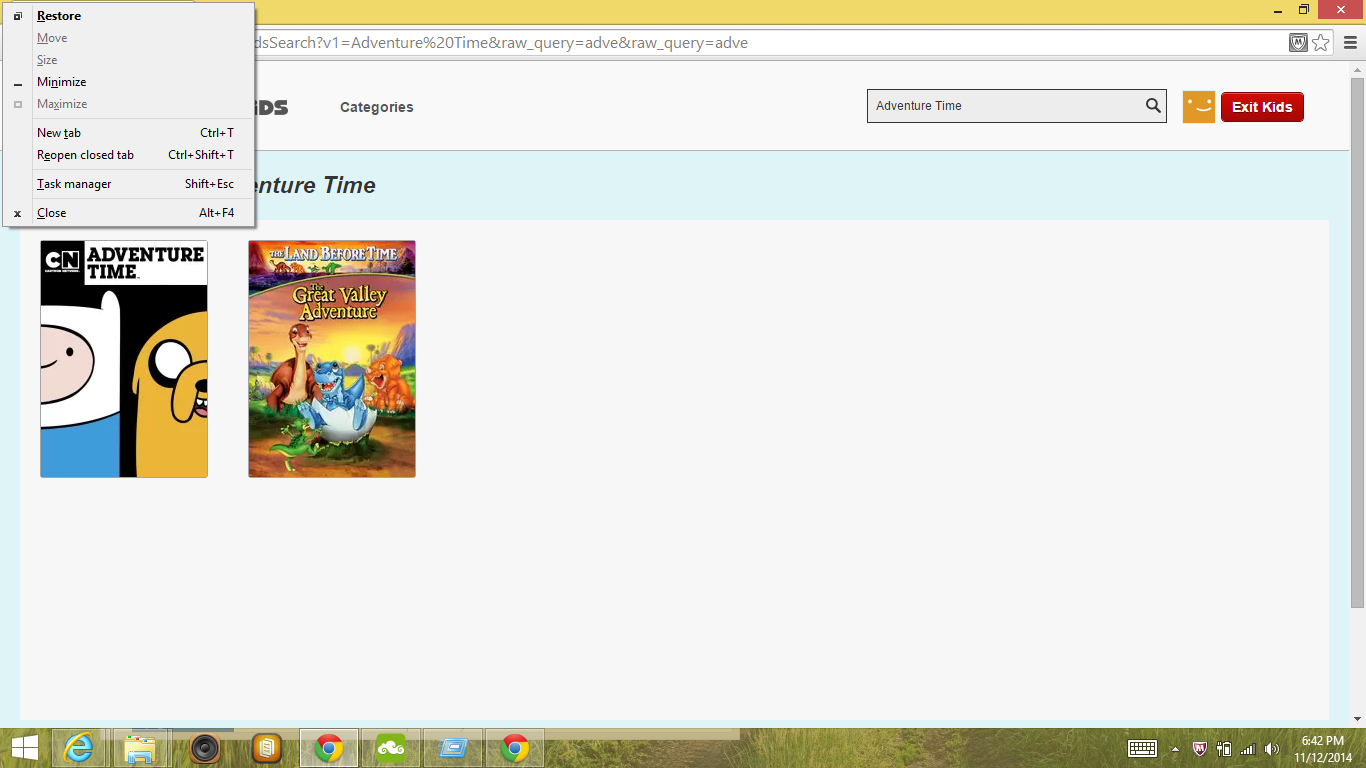The height and width of the screenshot is (768, 1366).
Task: Click the magnifying glass search icon
Action: point(1153,106)
